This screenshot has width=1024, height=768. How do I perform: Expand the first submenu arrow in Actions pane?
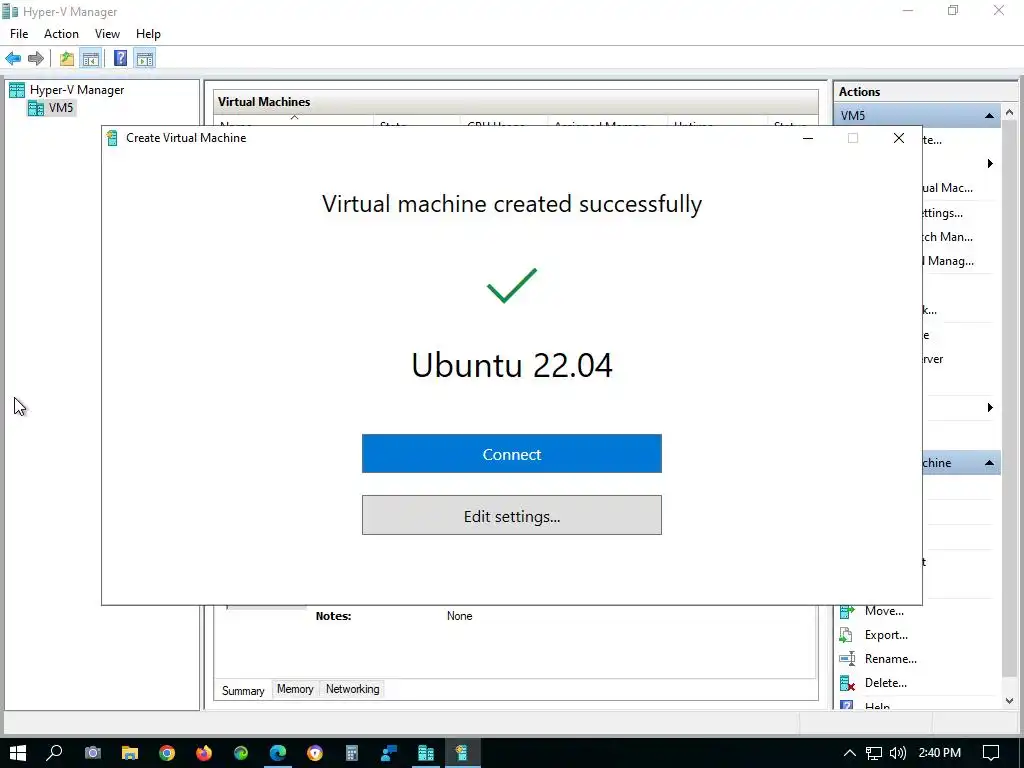pyautogui.click(x=990, y=163)
